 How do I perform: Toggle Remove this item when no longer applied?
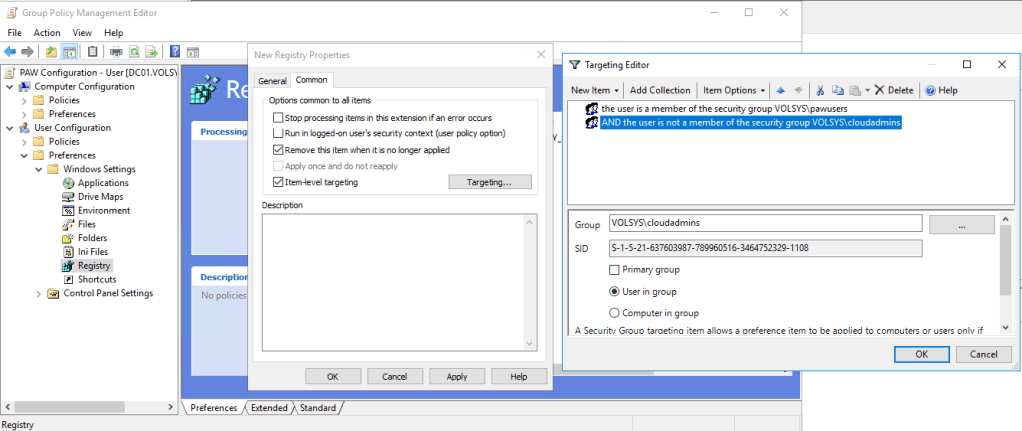(x=278, y=150)
